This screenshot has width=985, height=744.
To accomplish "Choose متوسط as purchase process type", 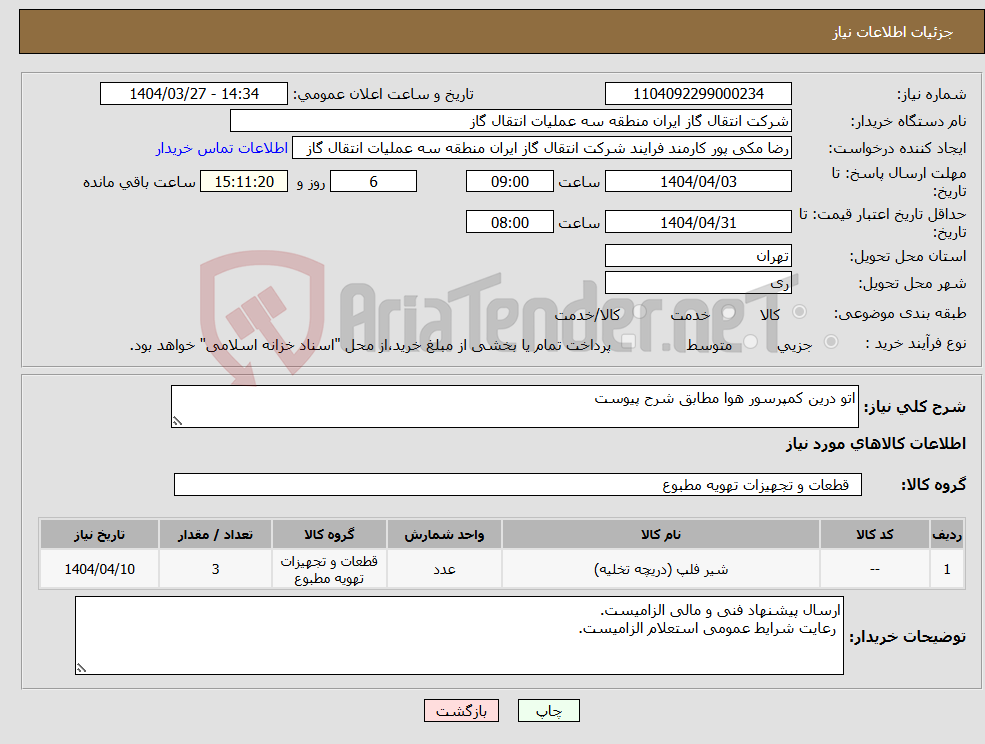I will point(751,341).
